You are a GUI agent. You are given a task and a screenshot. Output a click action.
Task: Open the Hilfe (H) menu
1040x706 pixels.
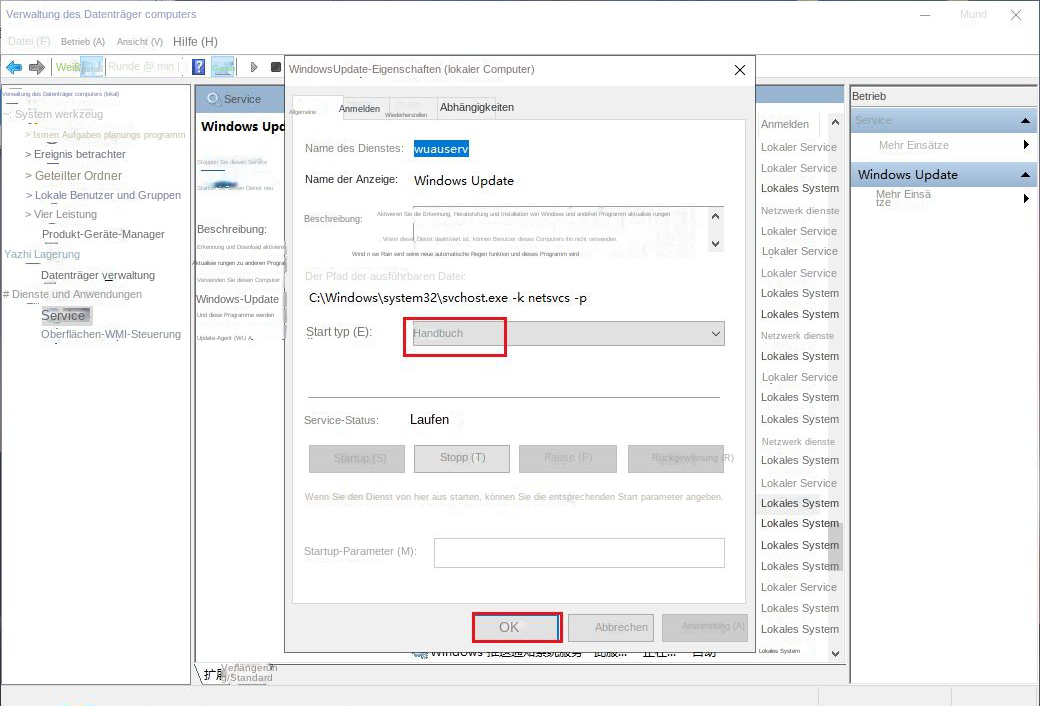click(x=195, y=42)
